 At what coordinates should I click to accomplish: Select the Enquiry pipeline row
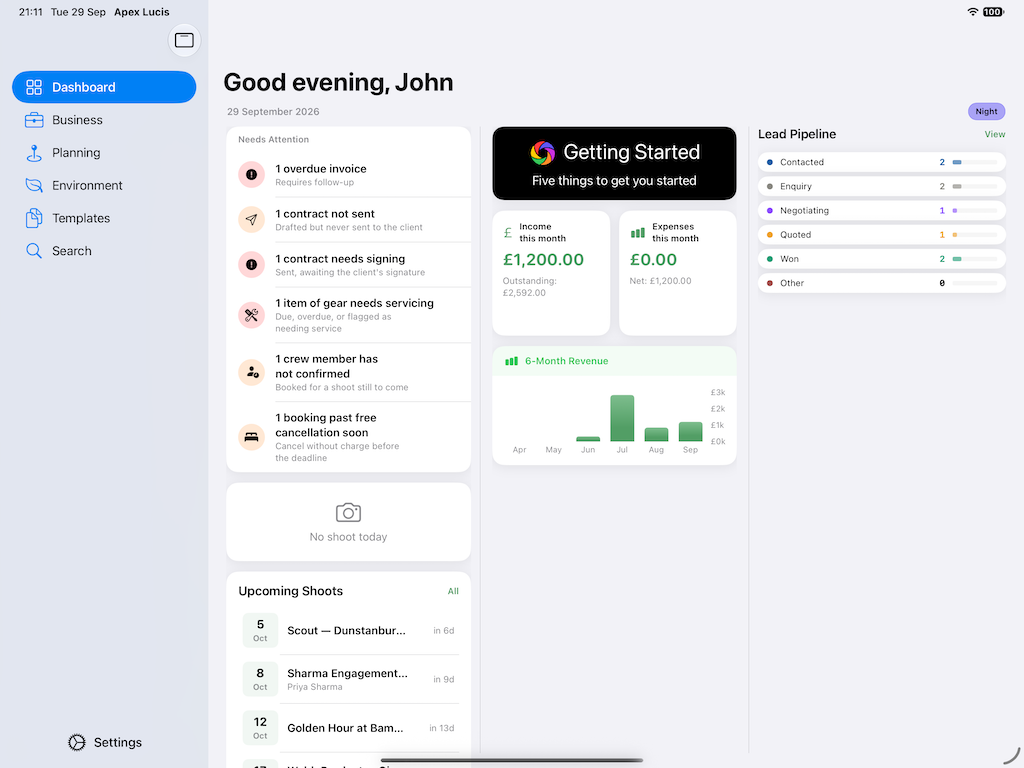pyautogui.click(x=882, y=186)
